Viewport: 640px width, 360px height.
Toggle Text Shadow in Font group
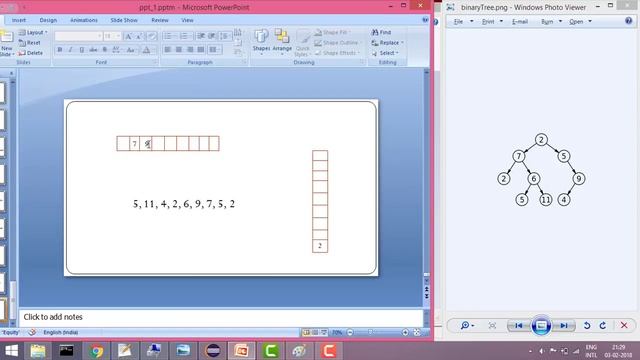click(104, 50)
